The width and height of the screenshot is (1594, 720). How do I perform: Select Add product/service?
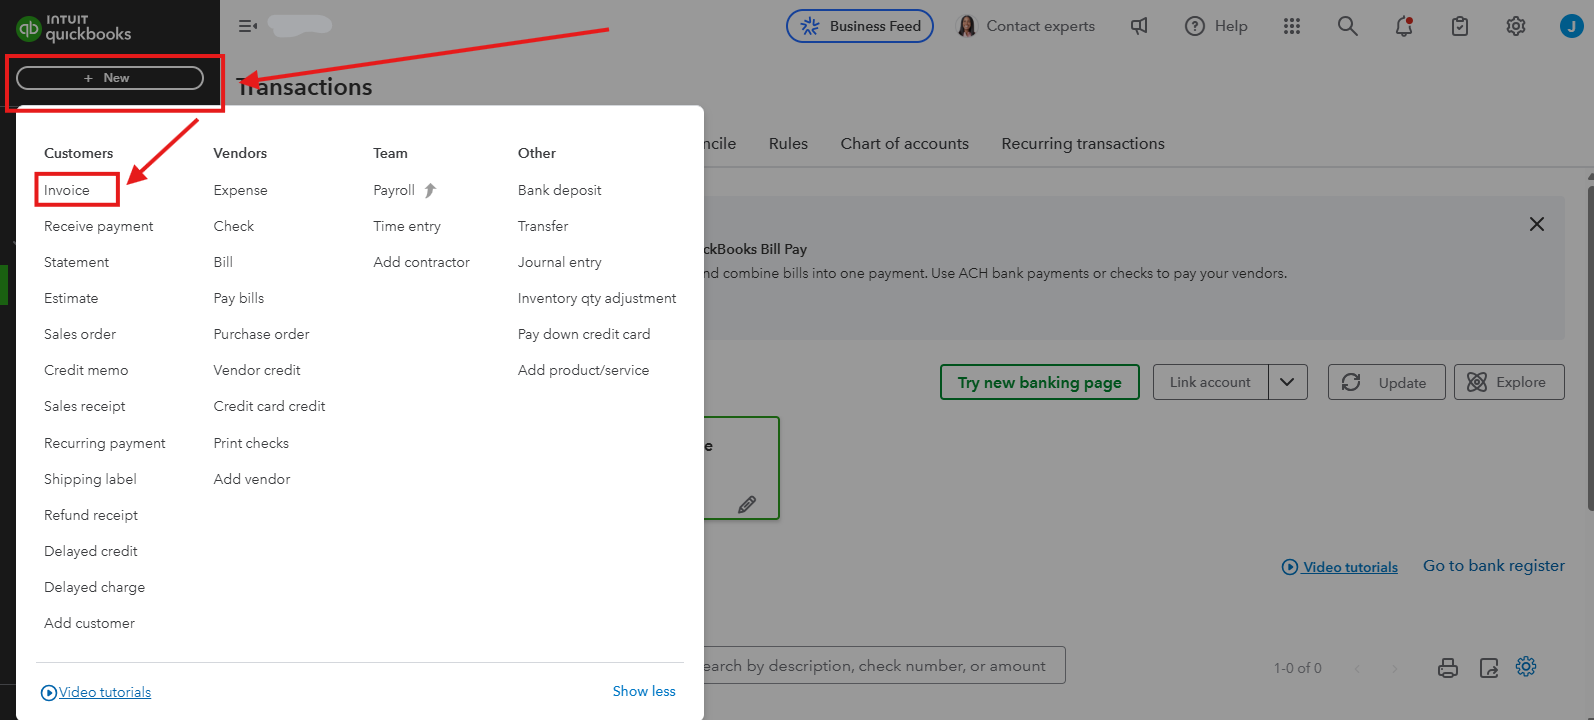pyautogui.click(x=584, y=370)
